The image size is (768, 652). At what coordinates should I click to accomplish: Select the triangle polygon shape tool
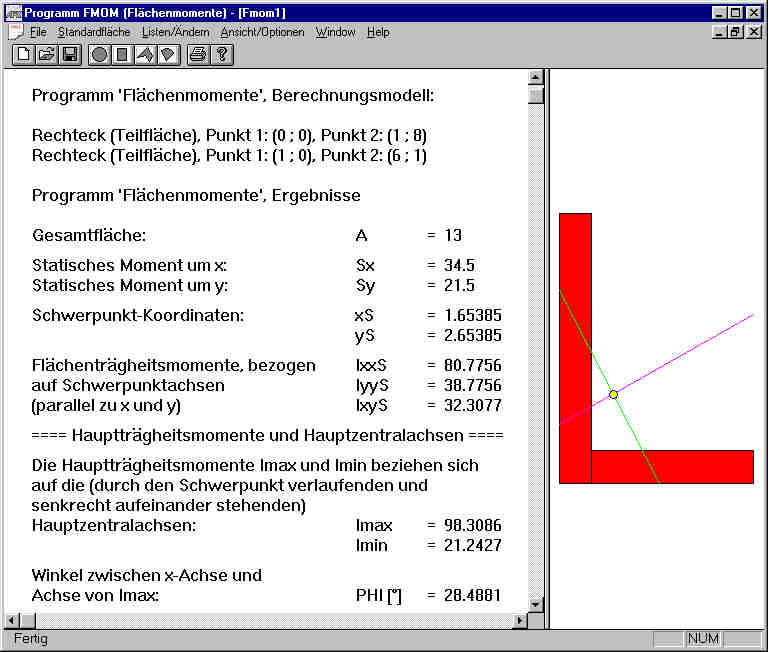click(x=145, y=55)
